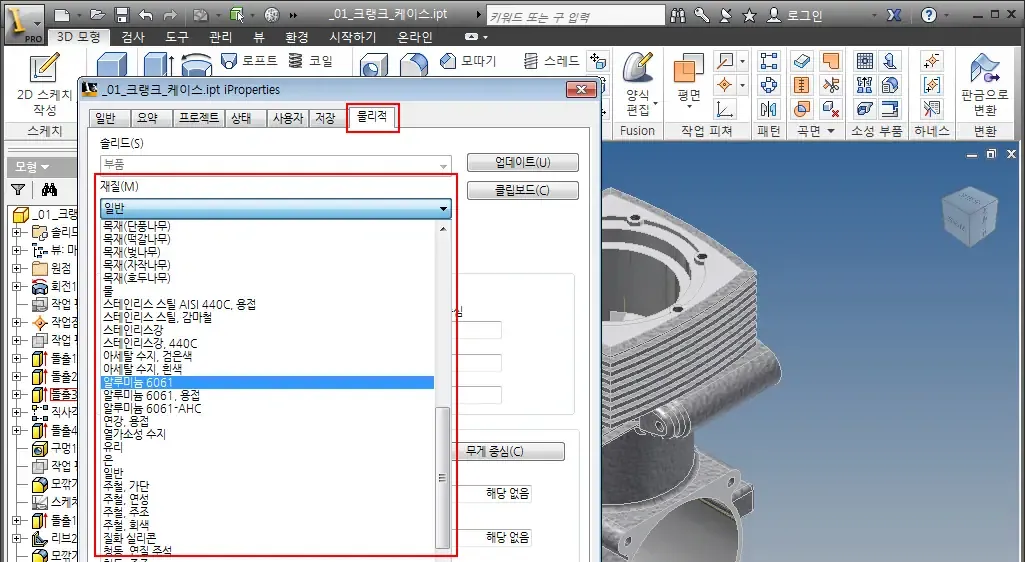The image size is (1025, 562).
Task: Click the 클립보드(C) button
Action: (522, 190)
